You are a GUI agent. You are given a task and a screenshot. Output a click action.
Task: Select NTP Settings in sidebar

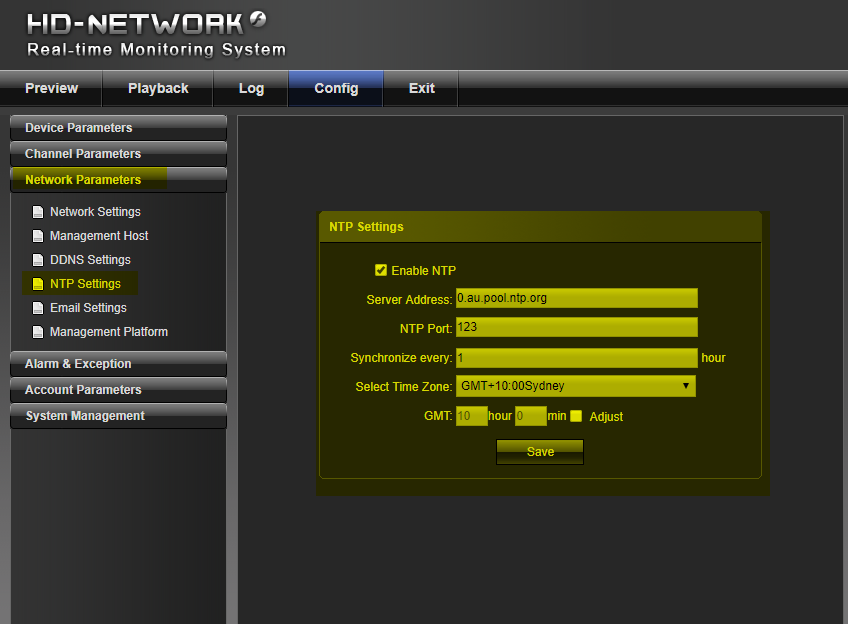[x=85, y=284]
